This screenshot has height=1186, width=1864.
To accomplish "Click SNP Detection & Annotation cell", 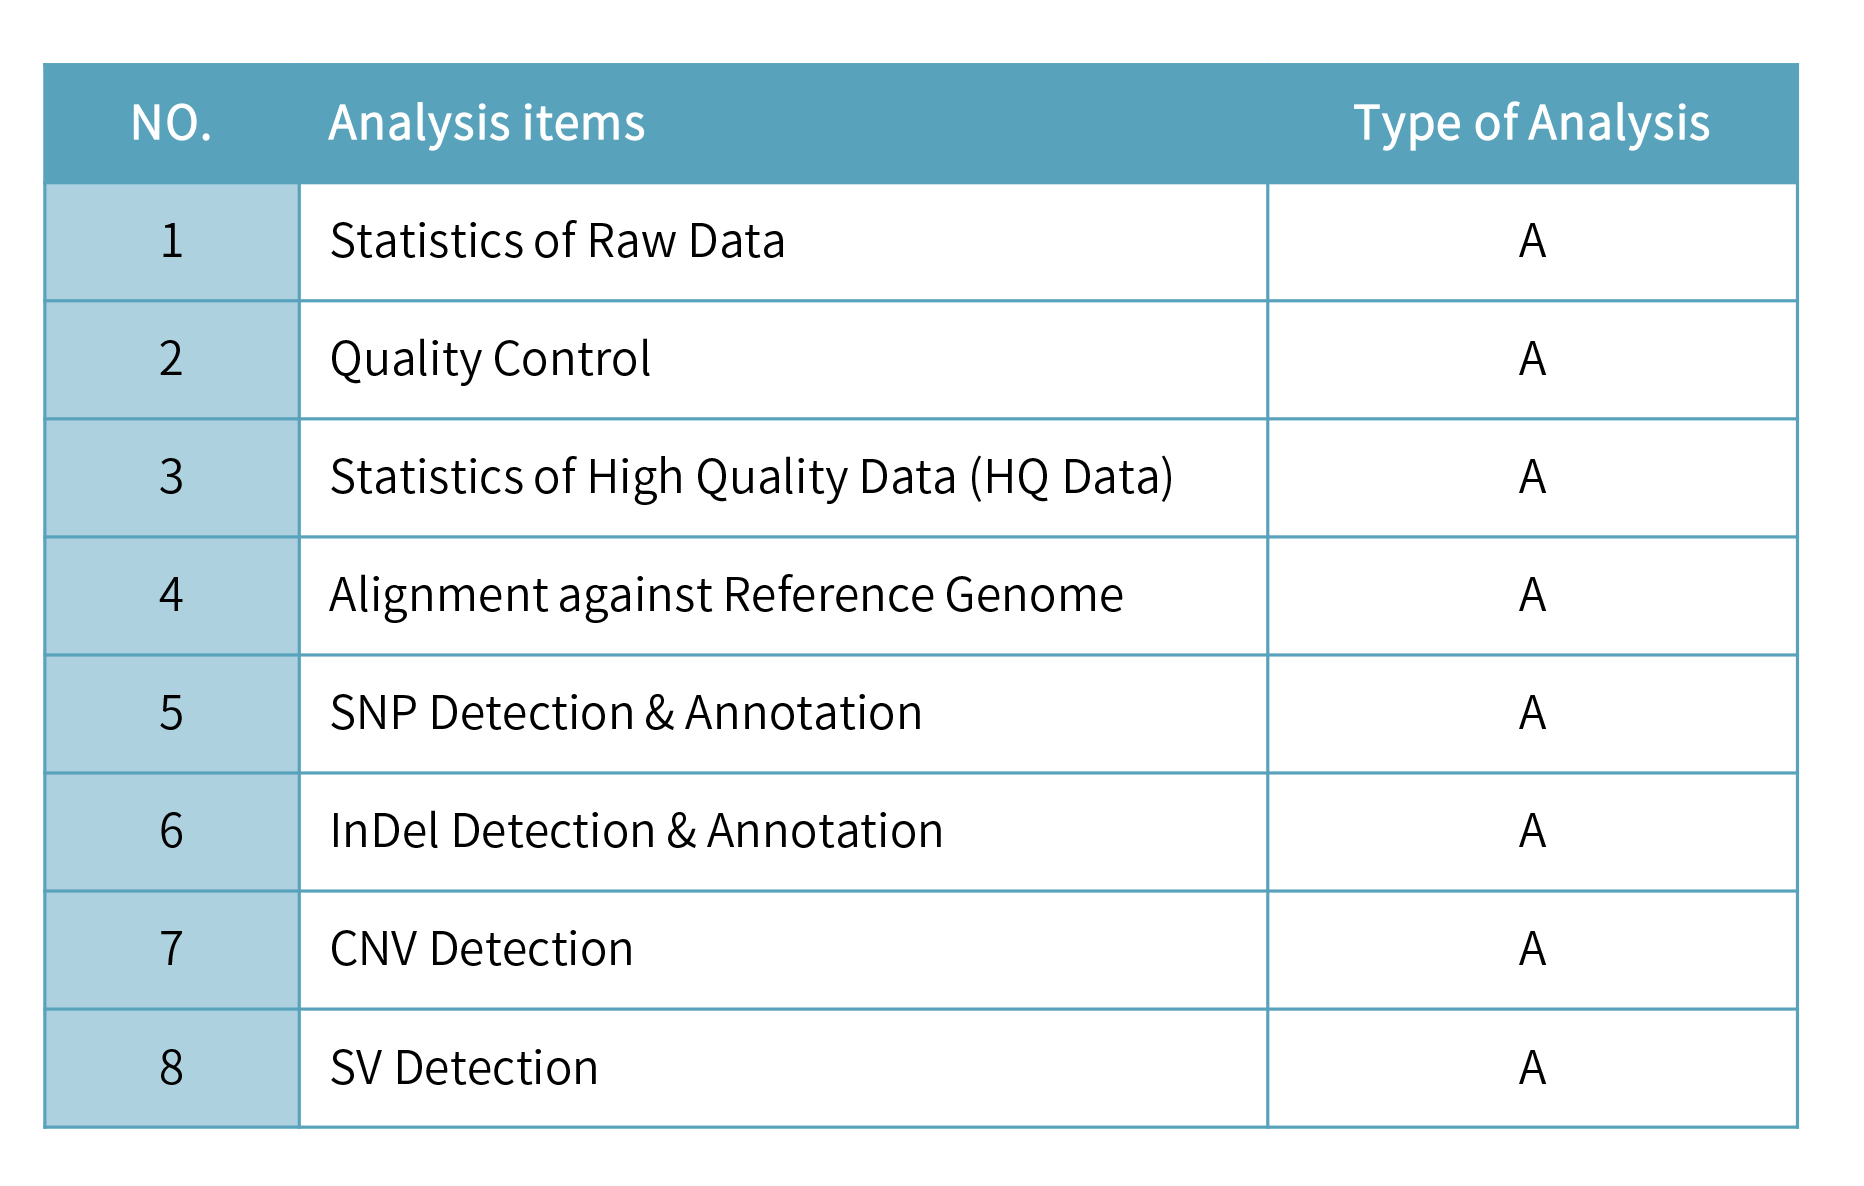I will tap(626, 713).
